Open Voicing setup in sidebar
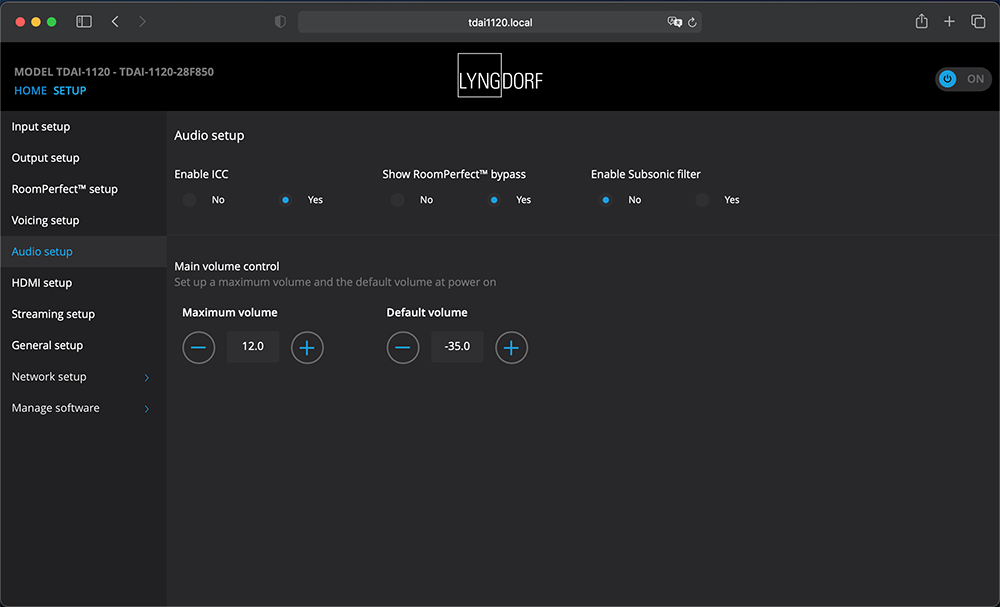This screenshot has height=607, width=1000. point(83,221)
